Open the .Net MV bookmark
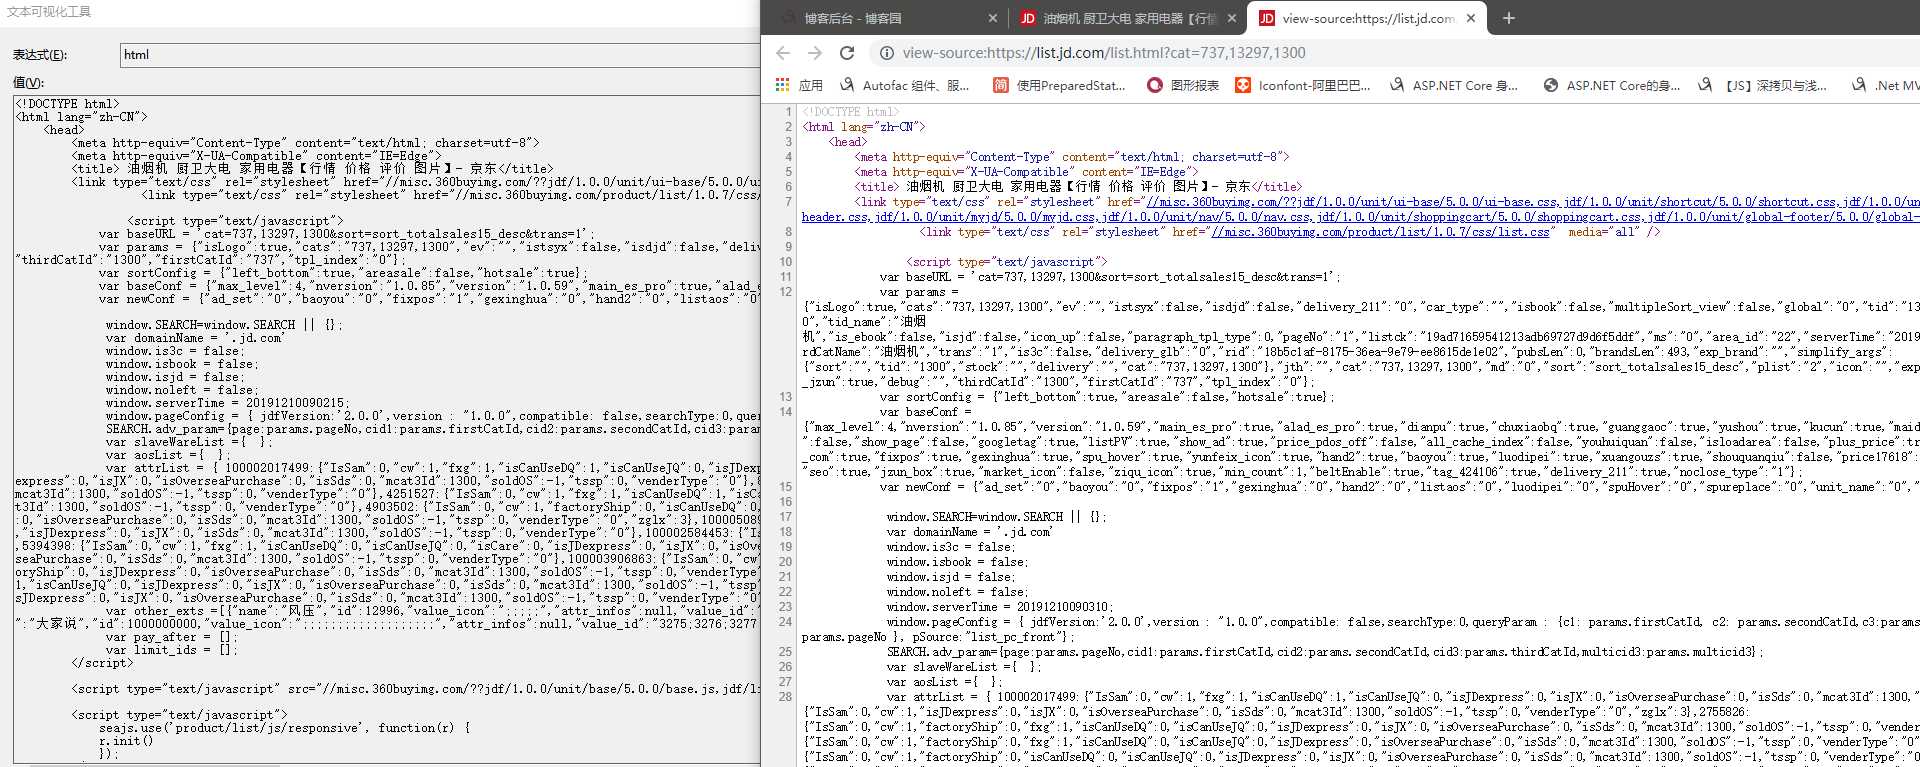1920x767 pixels. click(1885, 86)
